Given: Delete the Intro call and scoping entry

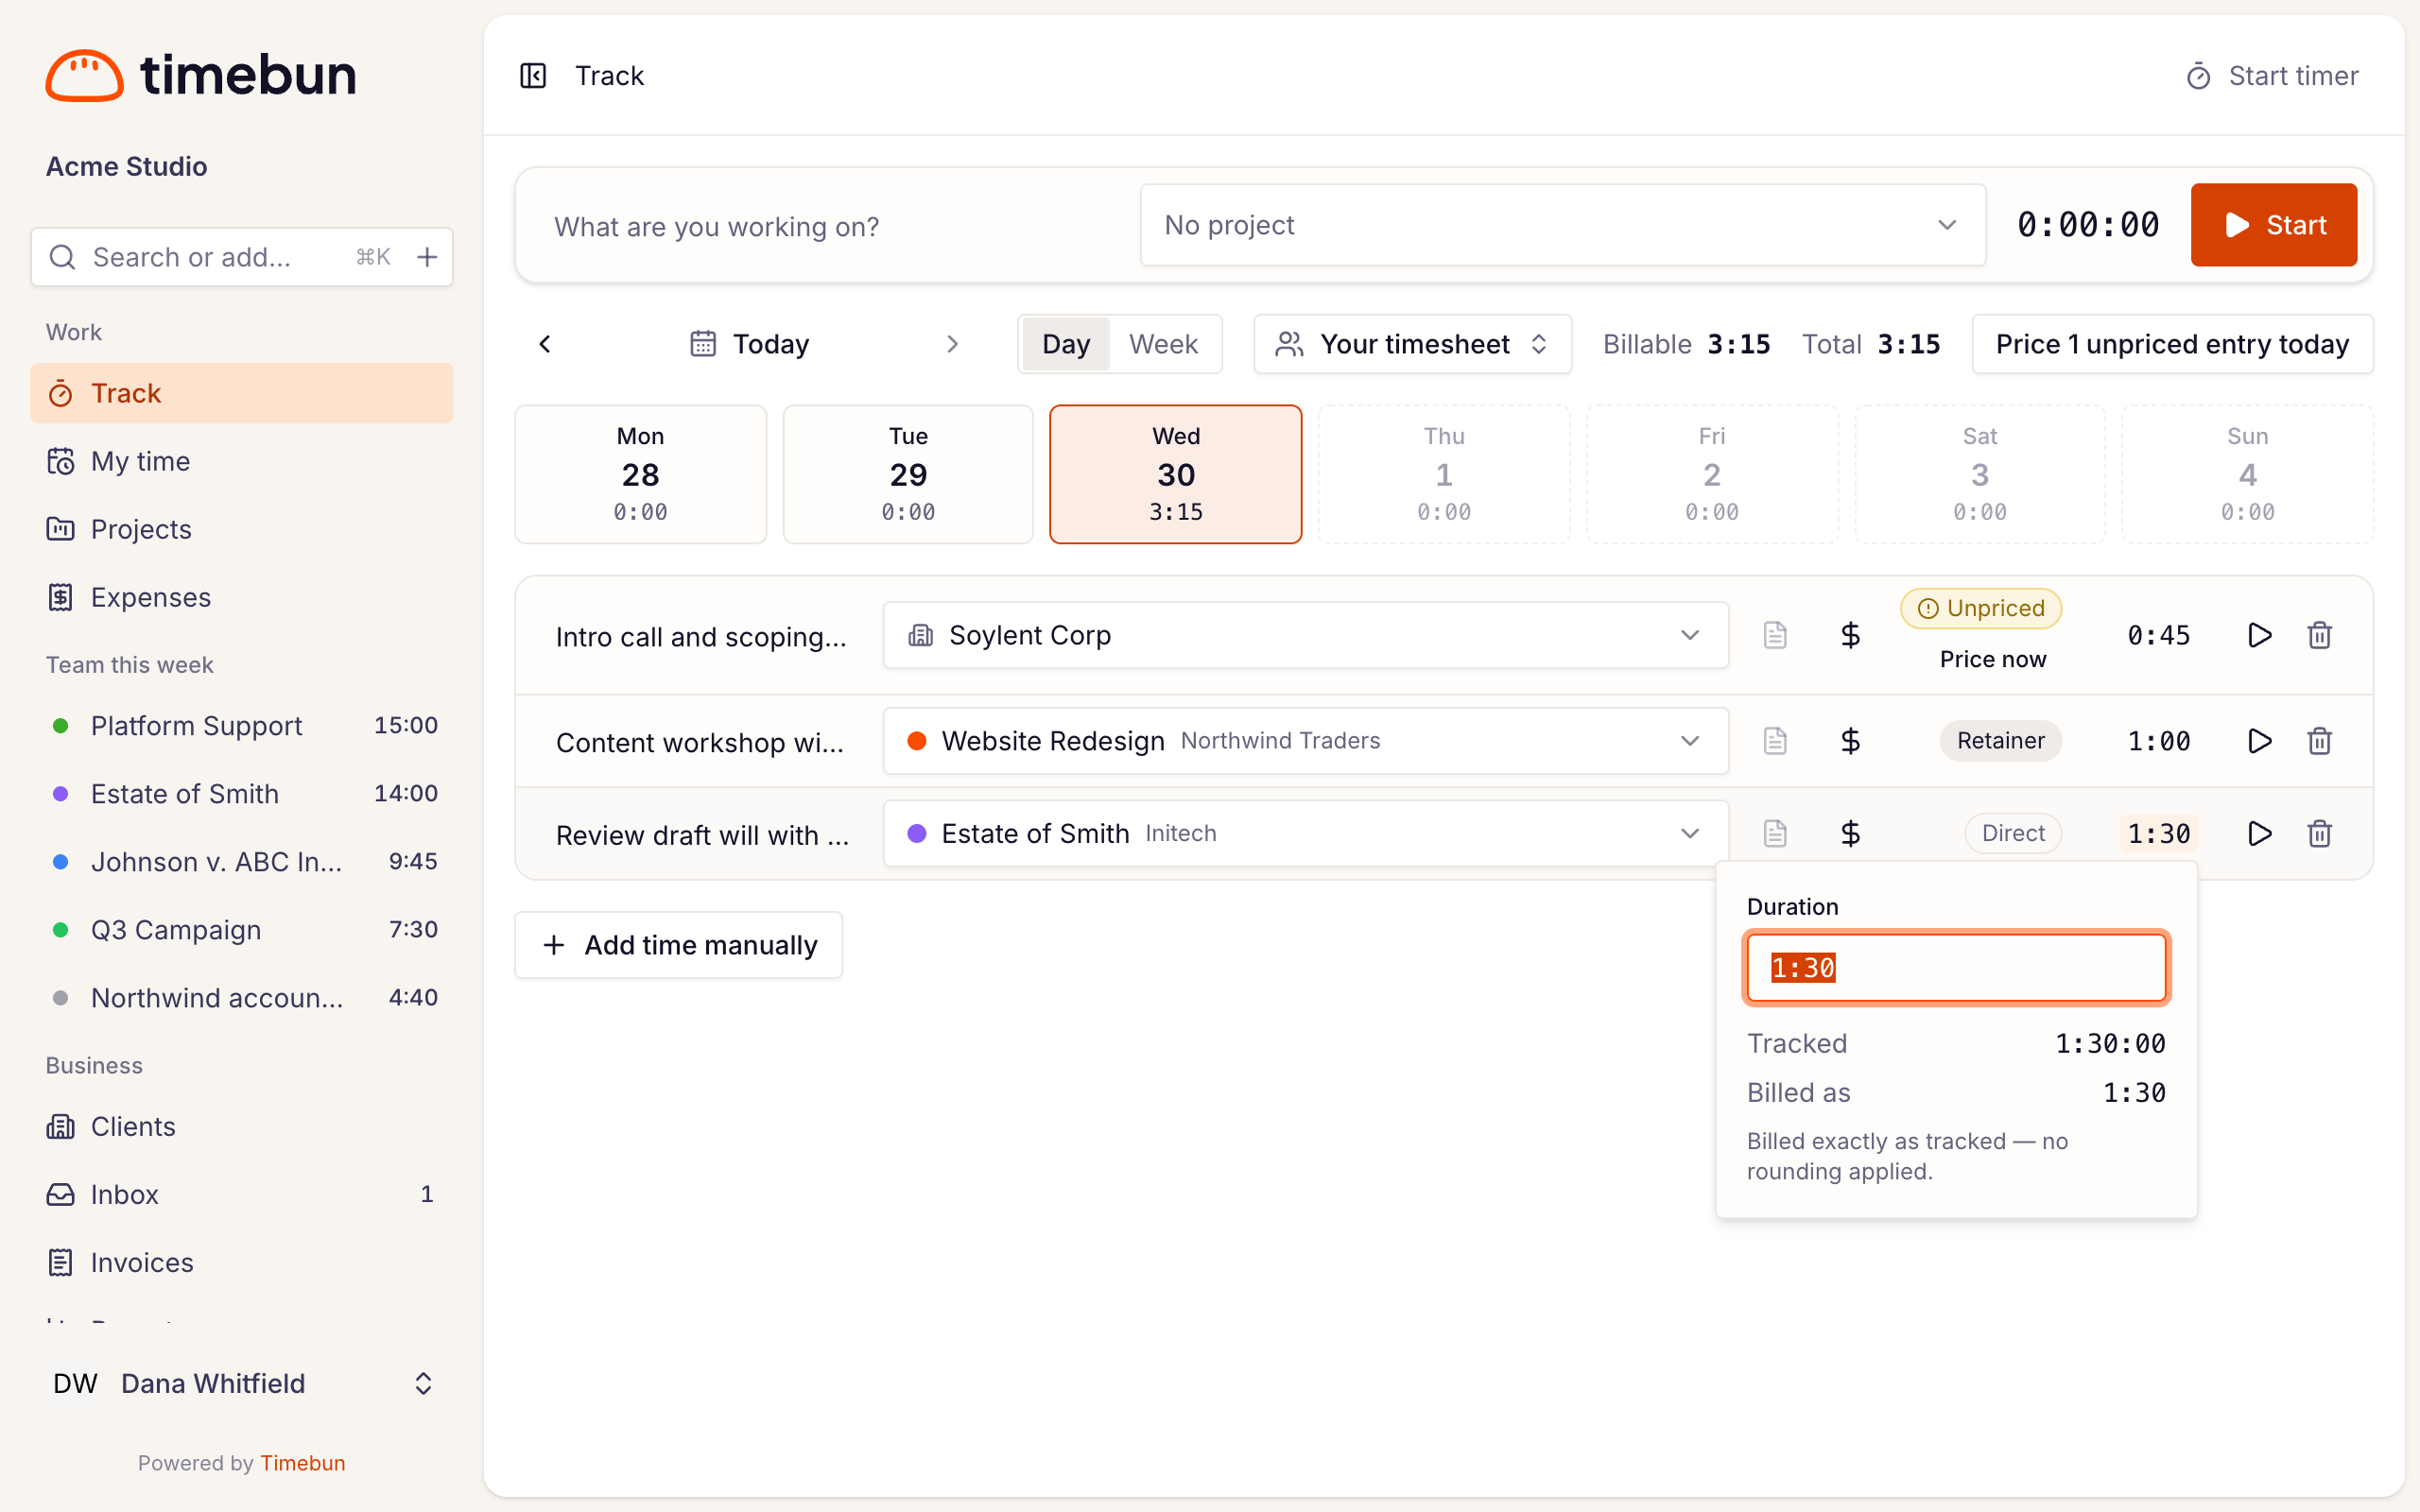Looking at the screenshot, I should click(x=2320, y=635).
